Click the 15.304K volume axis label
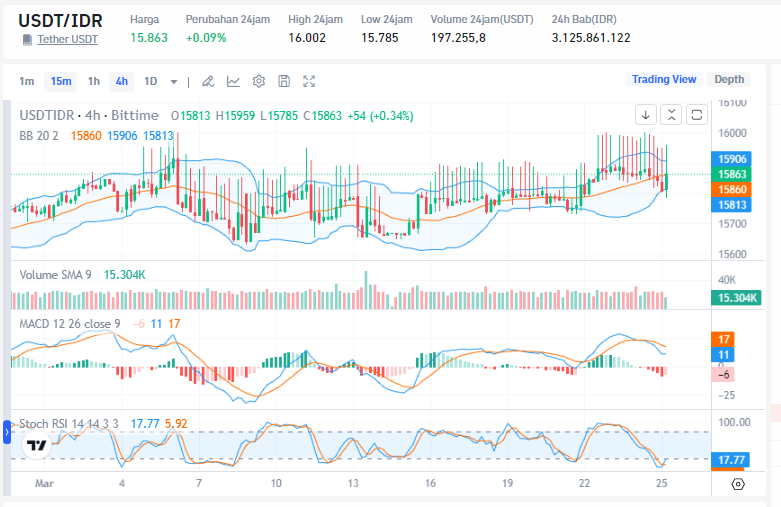 [x=736, y=298]
